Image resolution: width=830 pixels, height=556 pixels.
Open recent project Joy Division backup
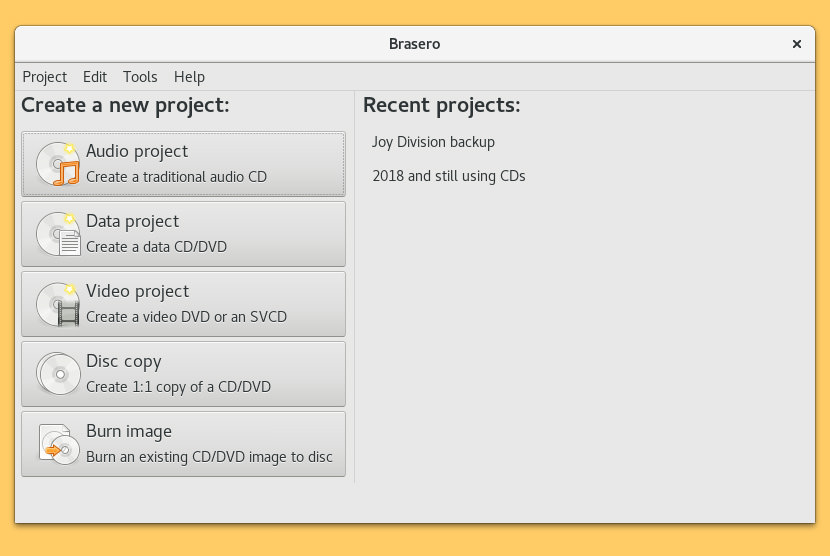pos(433,142)
